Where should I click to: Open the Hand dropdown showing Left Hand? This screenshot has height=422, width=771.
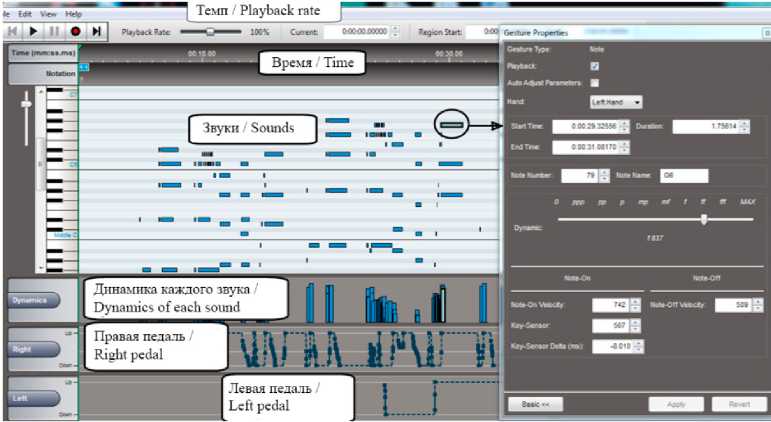tap(616, 102)
